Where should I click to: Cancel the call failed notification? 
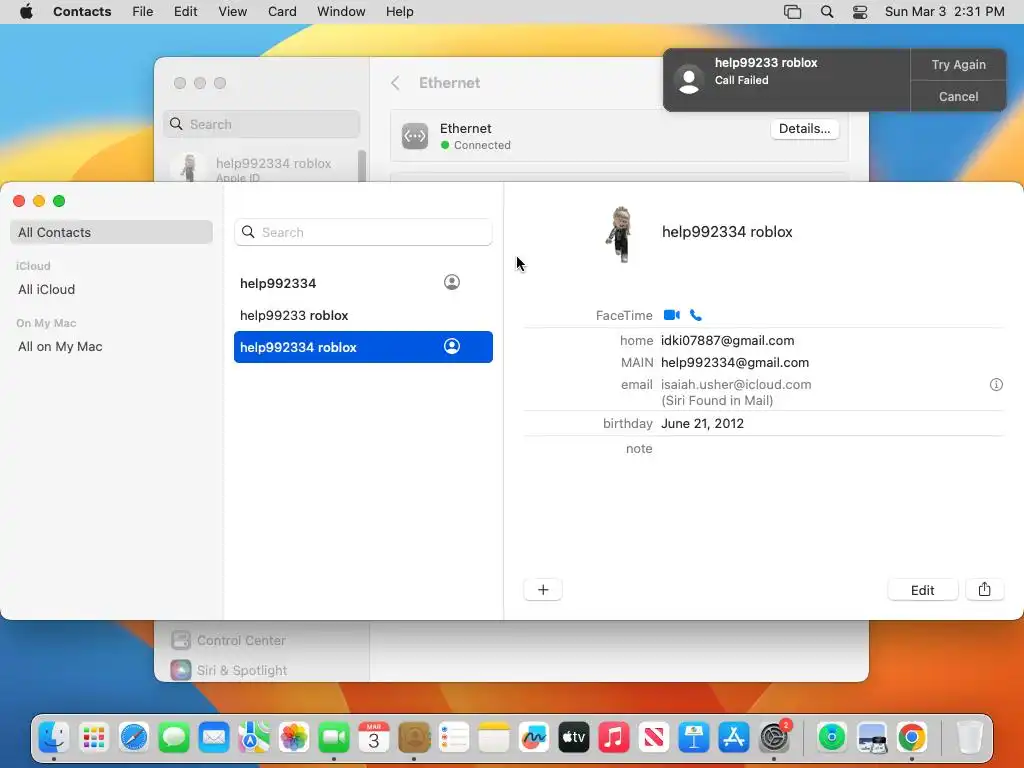point(958,97)
